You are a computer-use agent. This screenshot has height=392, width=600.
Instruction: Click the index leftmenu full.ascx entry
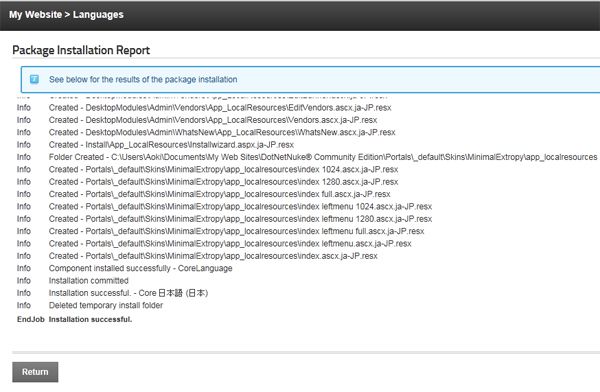[x=236, y=231]
